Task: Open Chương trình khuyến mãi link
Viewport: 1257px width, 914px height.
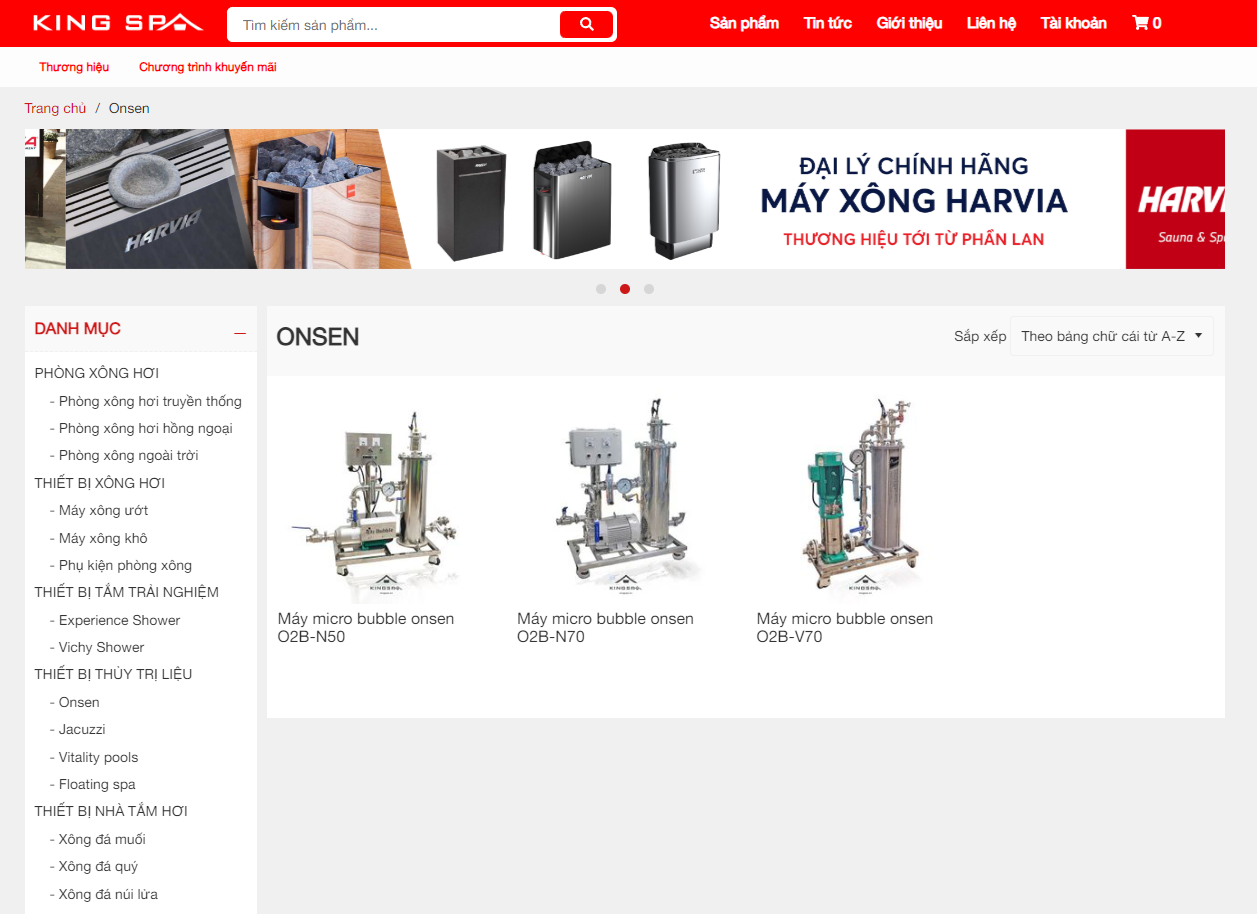Action: pos(207,67)
